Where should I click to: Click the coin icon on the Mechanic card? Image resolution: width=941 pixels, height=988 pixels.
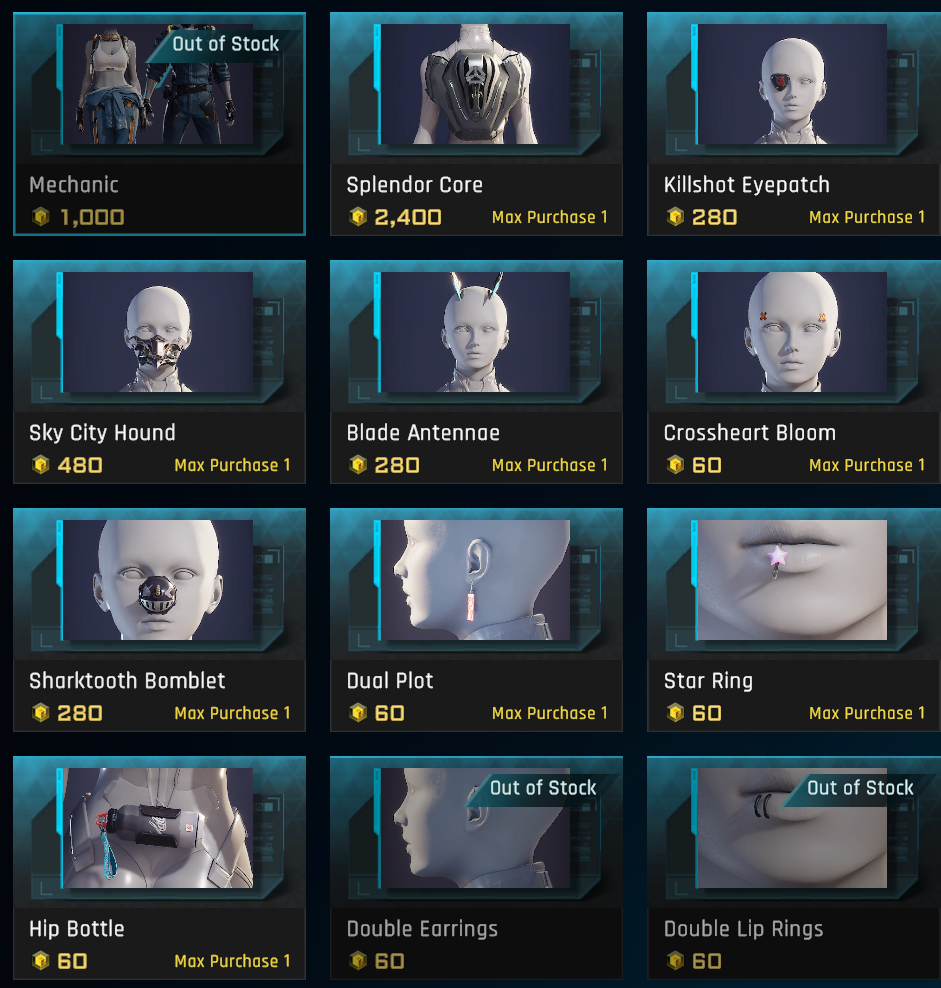[41, 217]
